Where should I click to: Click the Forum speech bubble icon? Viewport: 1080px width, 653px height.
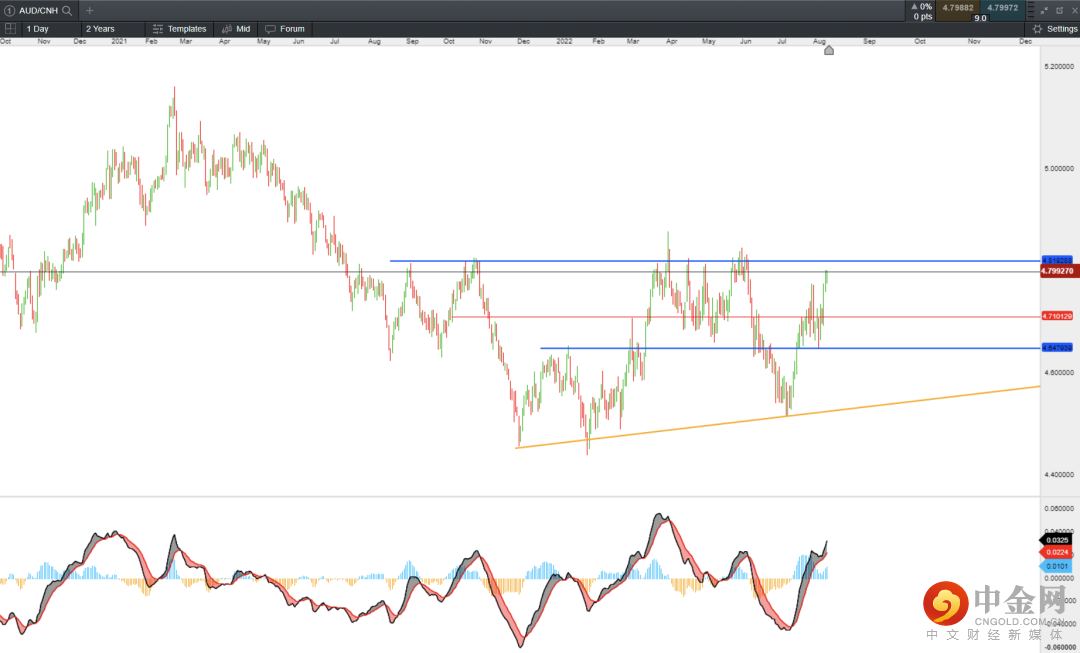click(270, 29)
